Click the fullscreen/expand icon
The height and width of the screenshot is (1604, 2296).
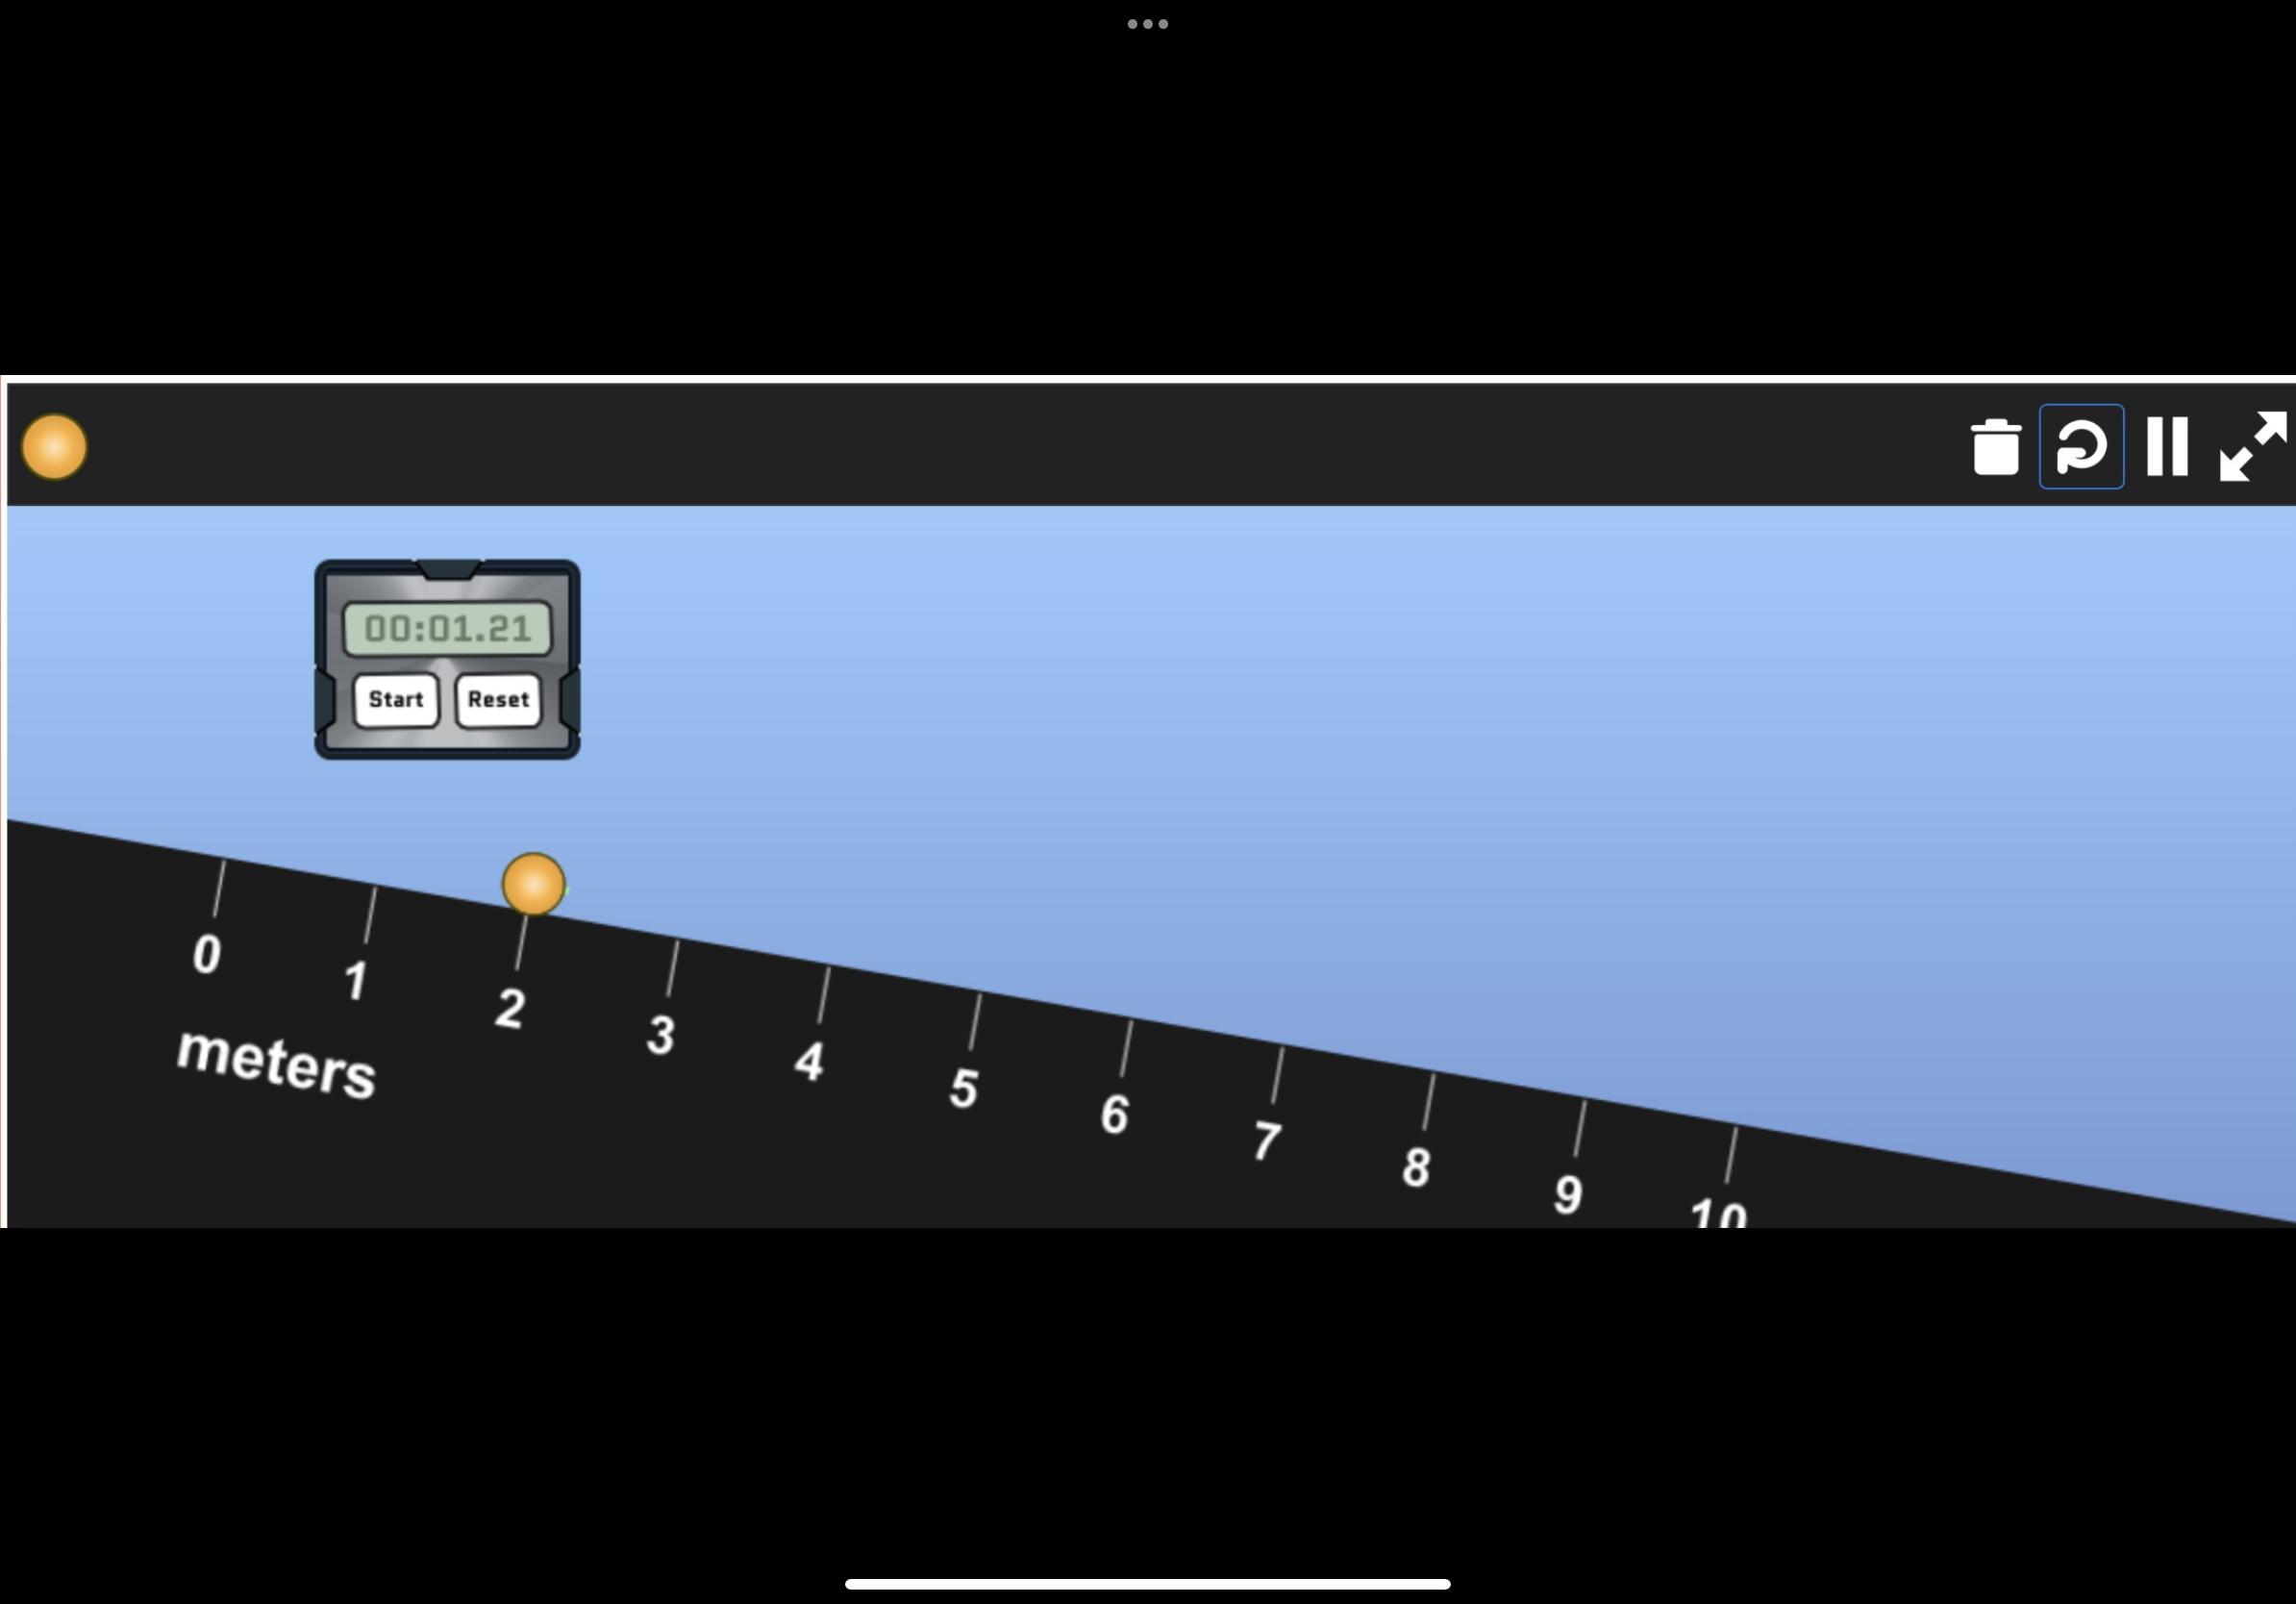[x=2251, y=448]
